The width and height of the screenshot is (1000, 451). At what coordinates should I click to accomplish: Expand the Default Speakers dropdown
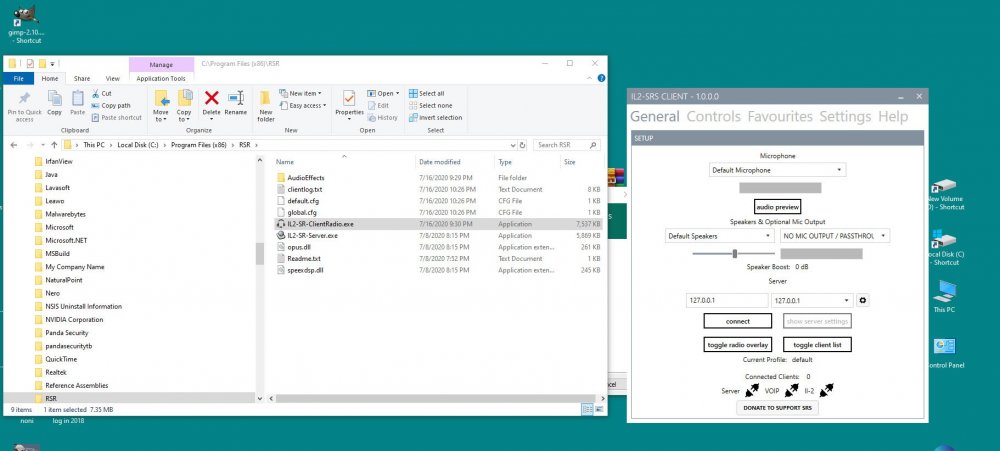720,236
